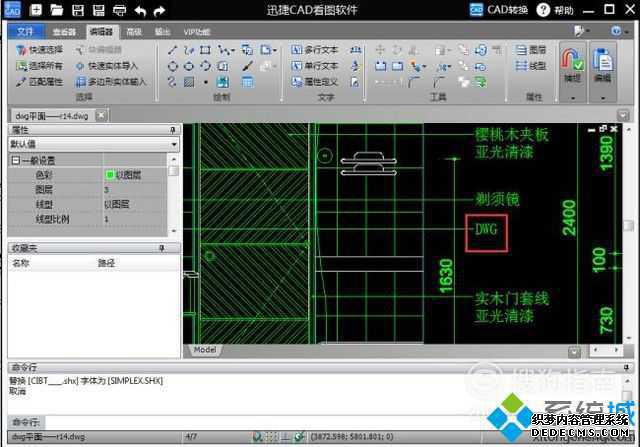The height and width of the screenshot is (447, 640).
Task: Click 快速实体导入 quick entity import
Action: coord(107,66)
